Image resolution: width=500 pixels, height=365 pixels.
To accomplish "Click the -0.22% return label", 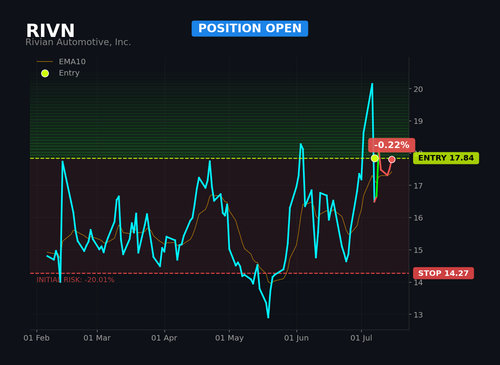I will pyautogui.click(x=392, y=145).
